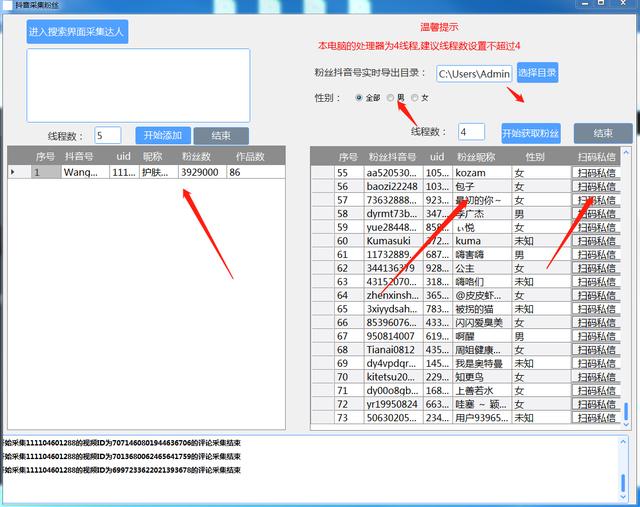The width and height of the screenshot is (640, 507).
Task: Click 扫码私信 for row 70 kitetsu20
Action: coord(596,377)
